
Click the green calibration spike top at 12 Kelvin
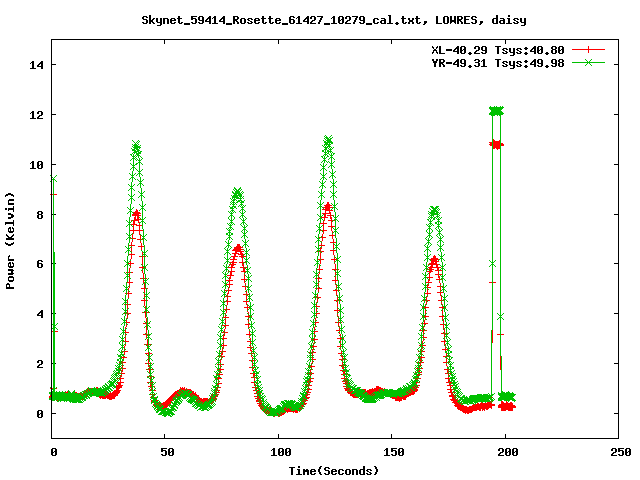click(496, 111)
